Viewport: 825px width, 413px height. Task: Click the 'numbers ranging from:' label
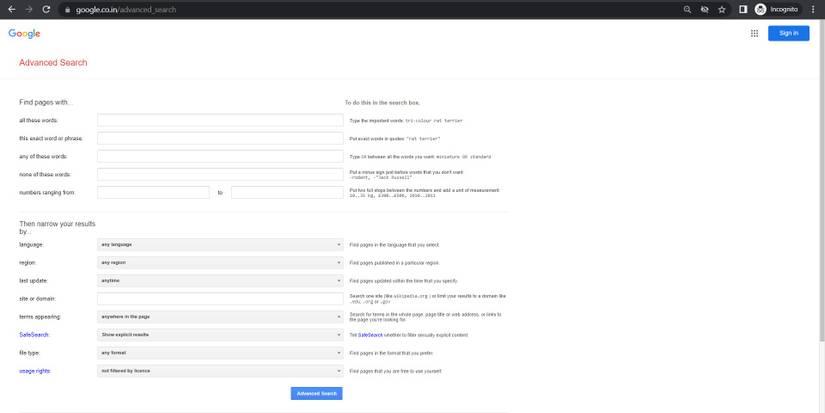pyautogui.click(x=47, y=193)
